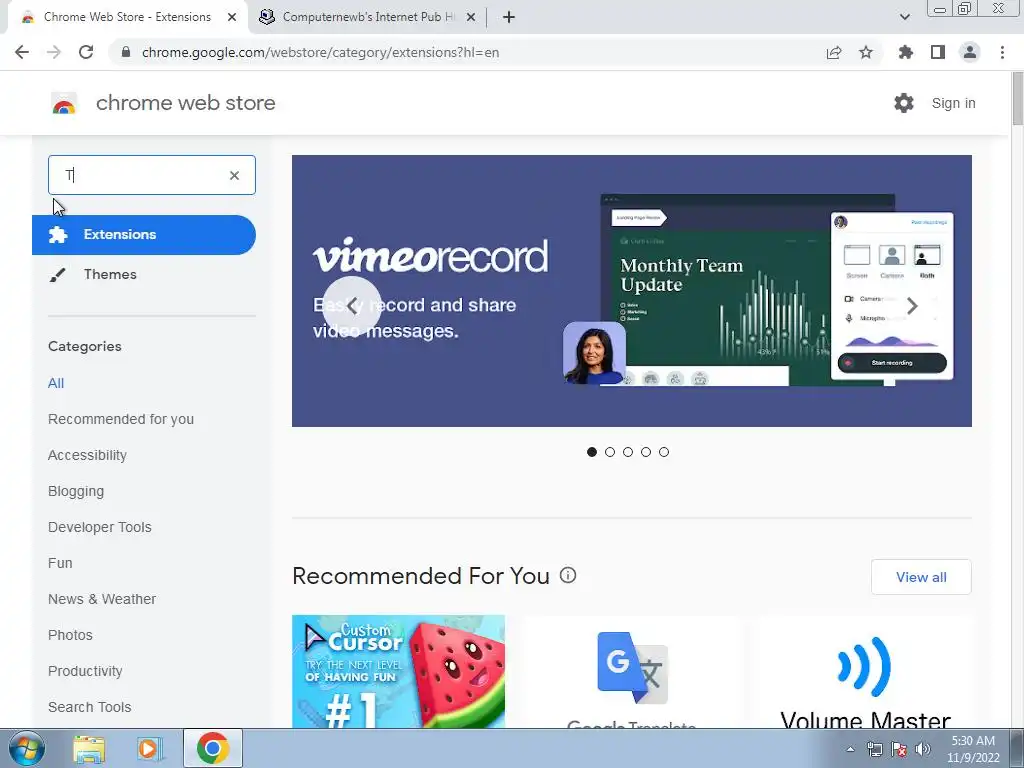The image size is (1024, 768).
Task: Choose the Photos category
Action: point(70,635)
